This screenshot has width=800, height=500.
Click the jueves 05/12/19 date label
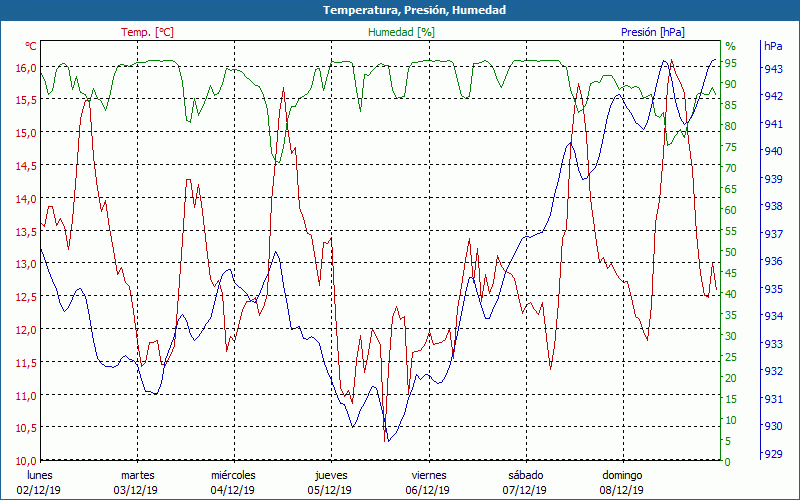(x=330, y=483)
